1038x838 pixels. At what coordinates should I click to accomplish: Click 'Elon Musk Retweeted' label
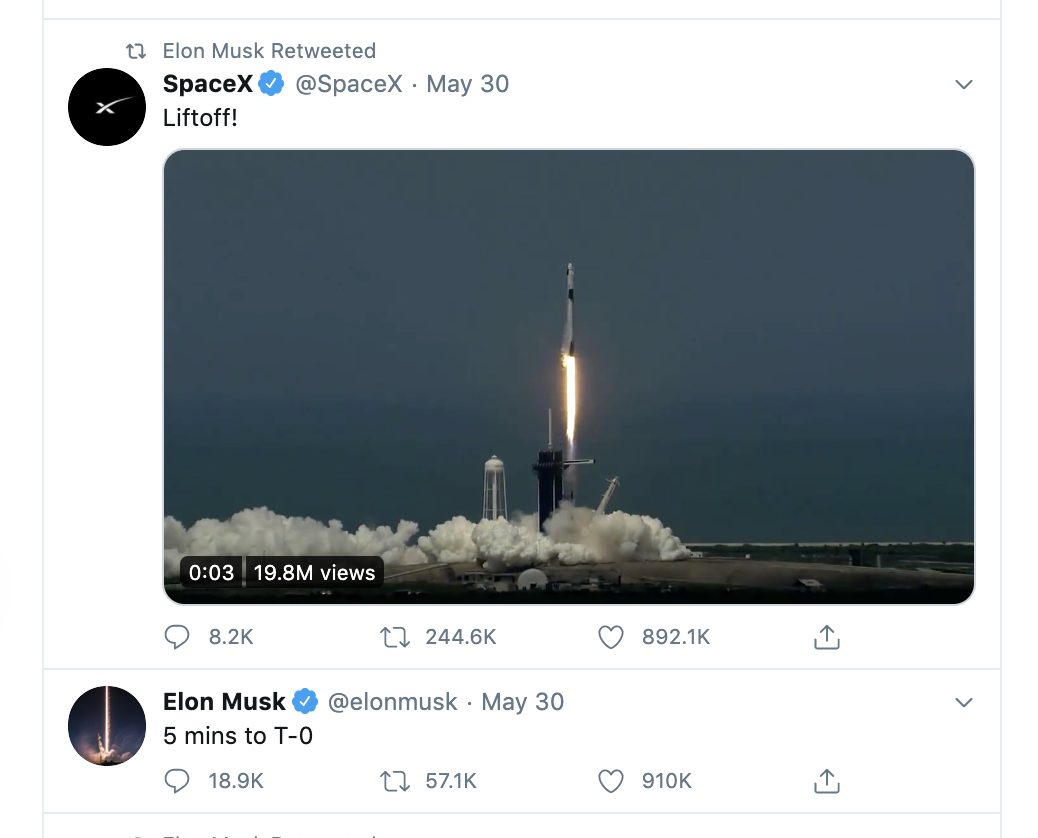tap(269, 51)
